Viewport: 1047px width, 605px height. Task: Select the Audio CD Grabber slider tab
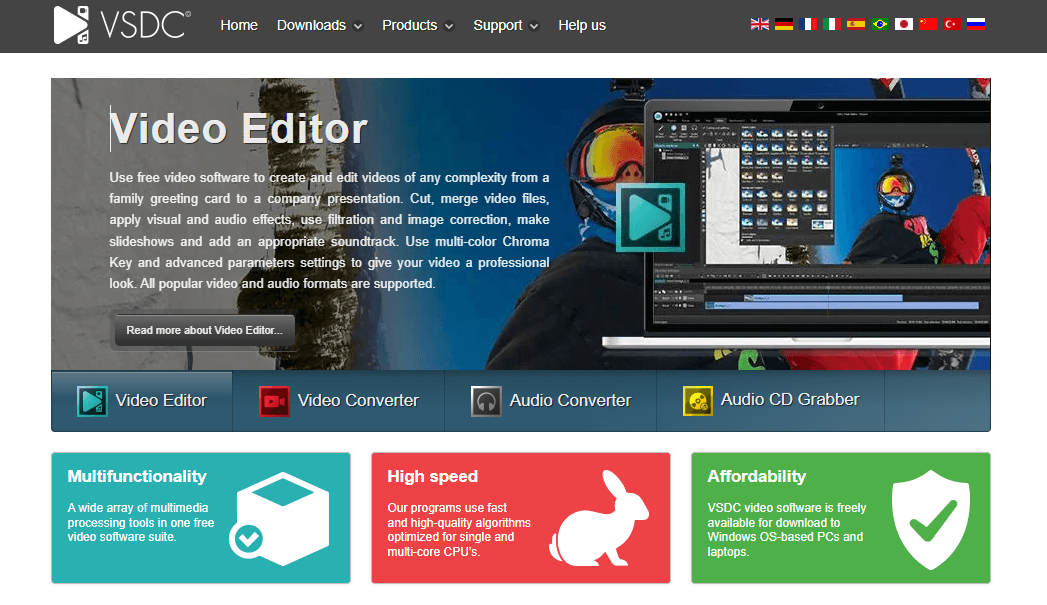pos(771,401)
